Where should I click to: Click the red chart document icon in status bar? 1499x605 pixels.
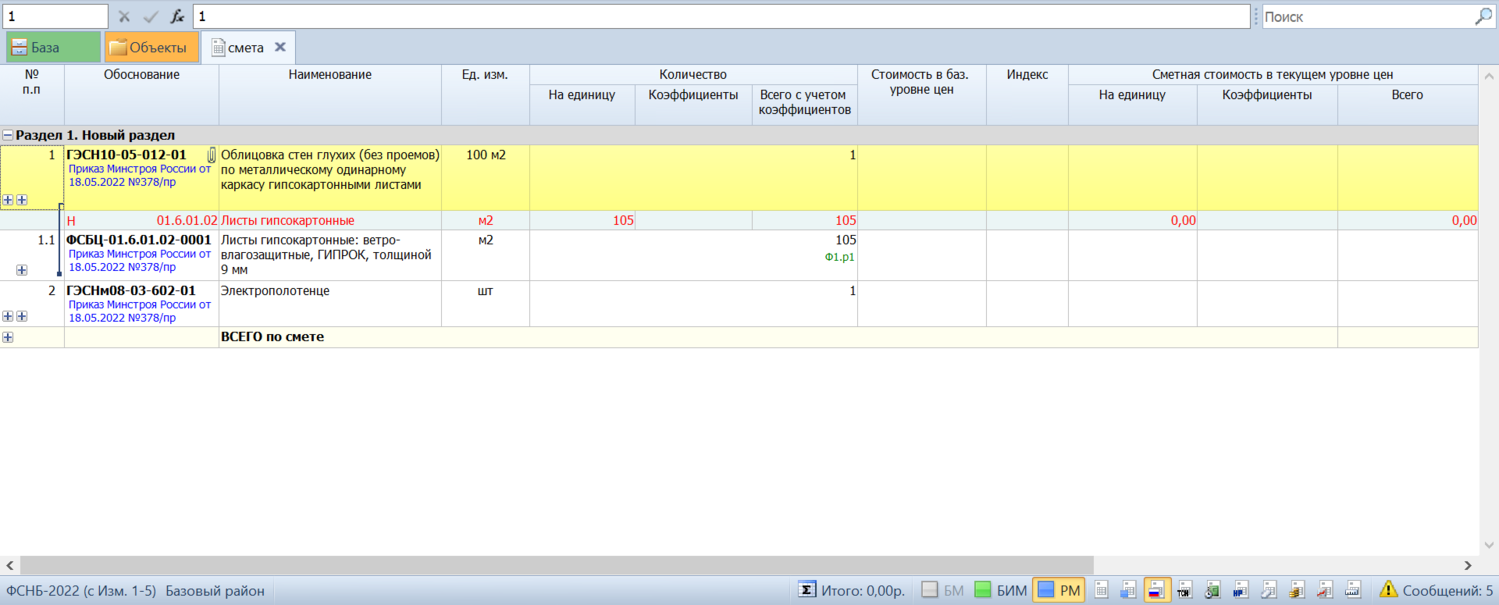click(x=1324, y=590)
